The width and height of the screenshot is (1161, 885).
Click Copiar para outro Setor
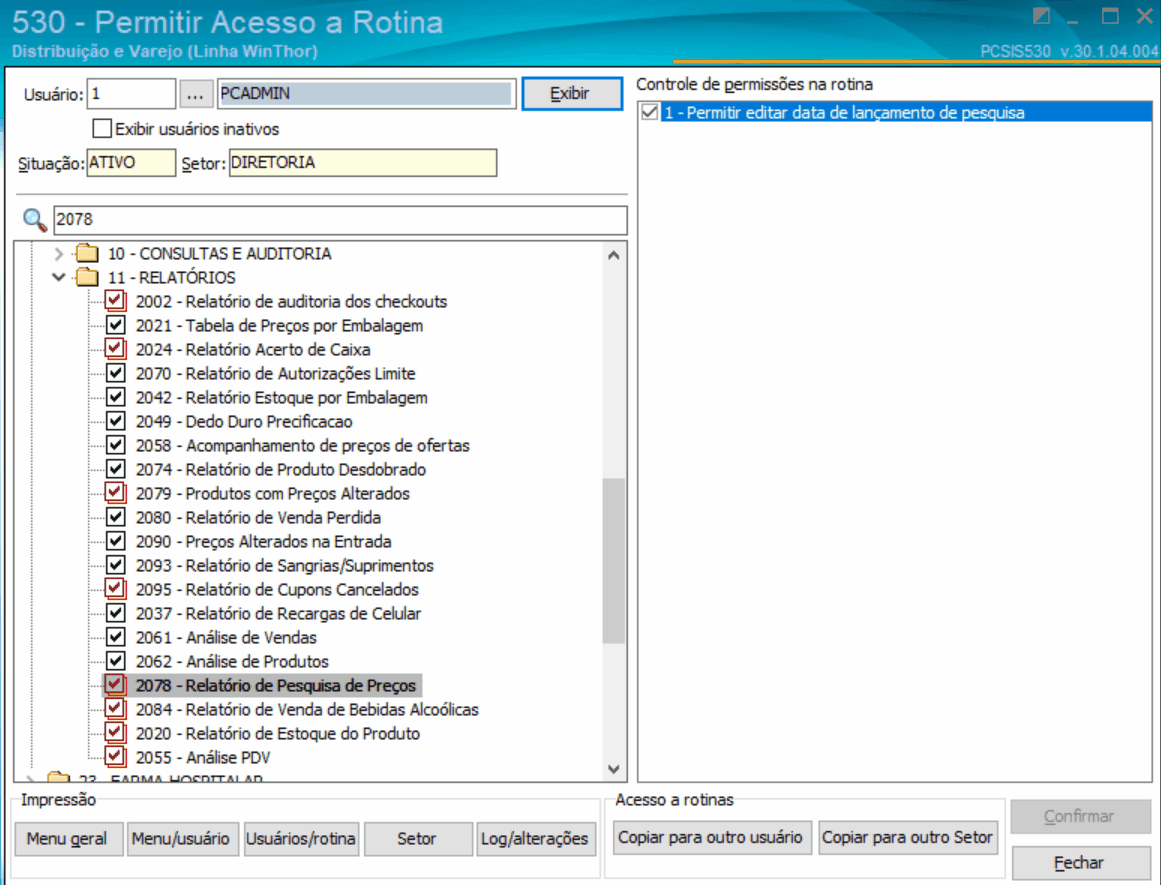[x=908, y=838]
